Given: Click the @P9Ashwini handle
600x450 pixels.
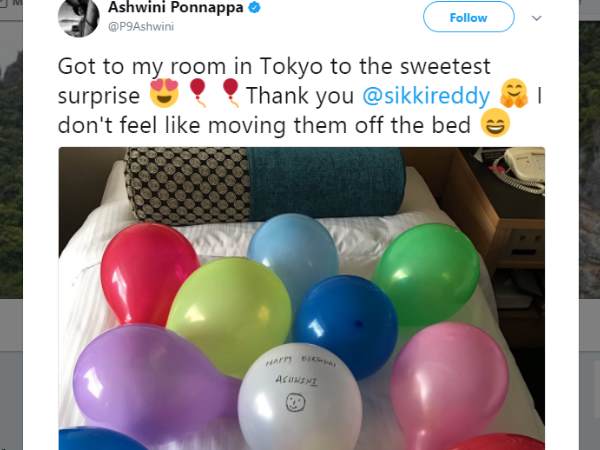Looking at the screenshot, I should (x=141, y=27).
